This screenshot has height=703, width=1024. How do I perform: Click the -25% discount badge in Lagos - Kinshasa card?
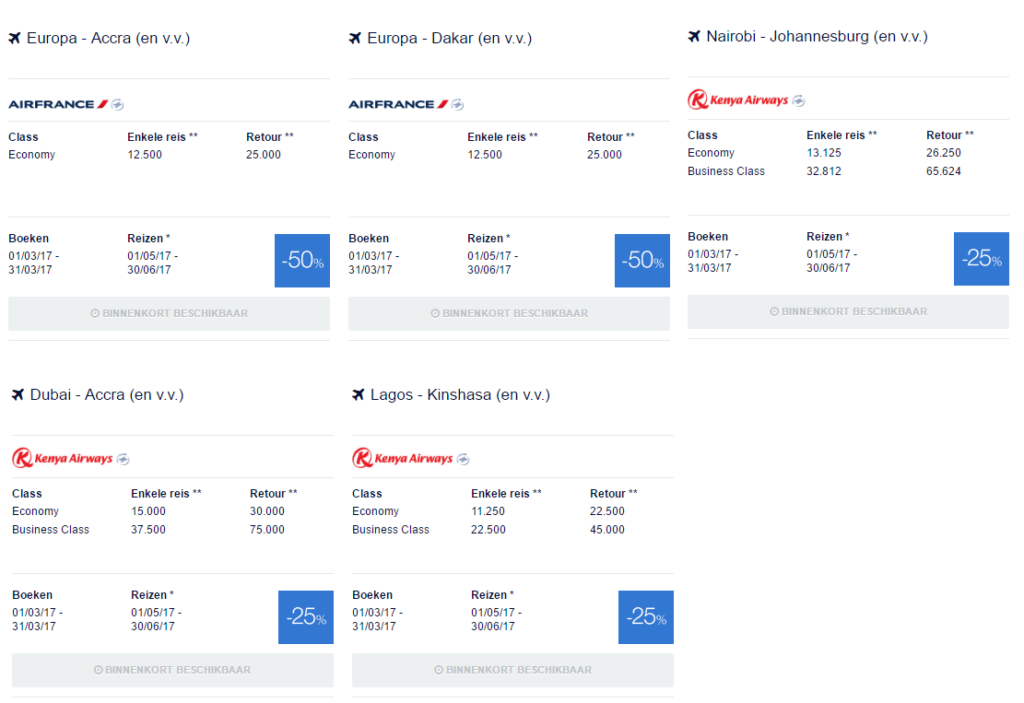coord(646,617)
